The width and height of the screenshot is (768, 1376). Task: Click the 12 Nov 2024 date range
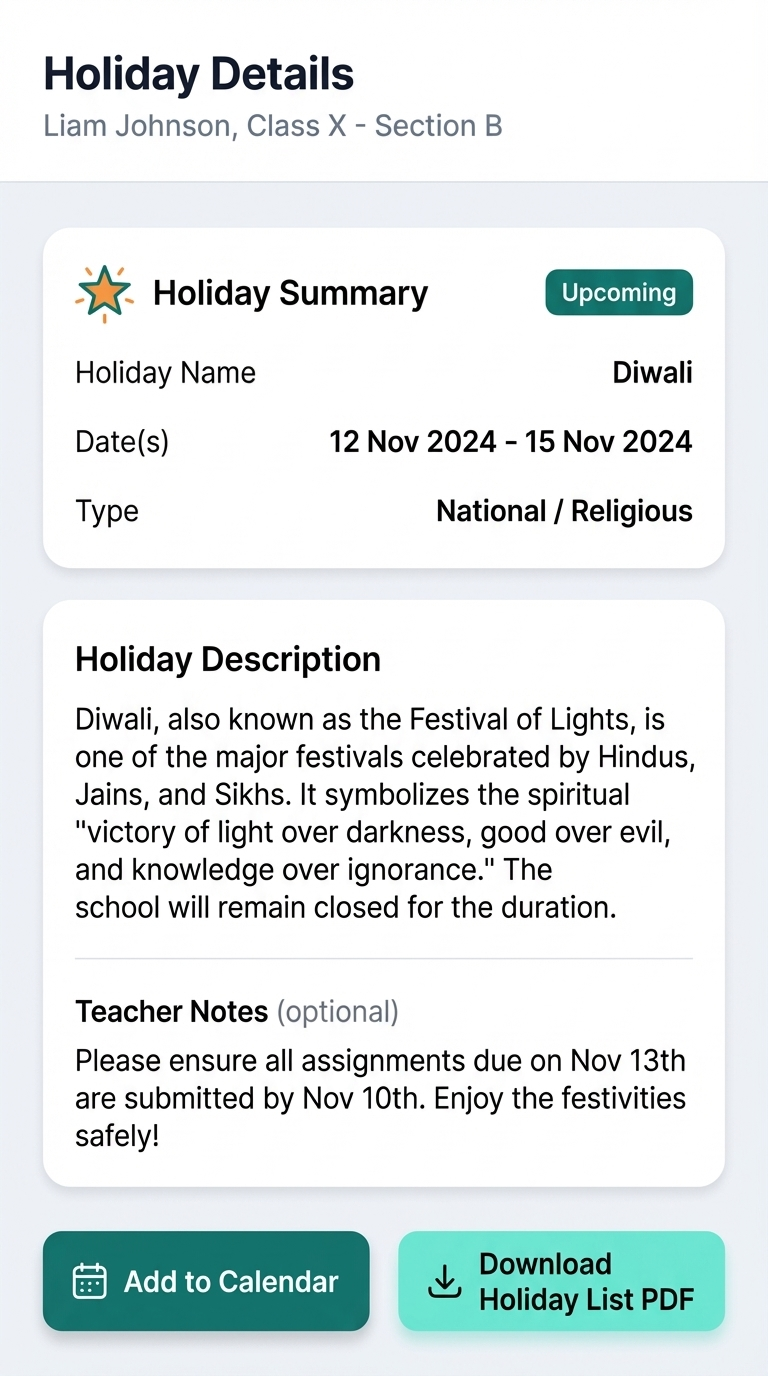point(510,441)
